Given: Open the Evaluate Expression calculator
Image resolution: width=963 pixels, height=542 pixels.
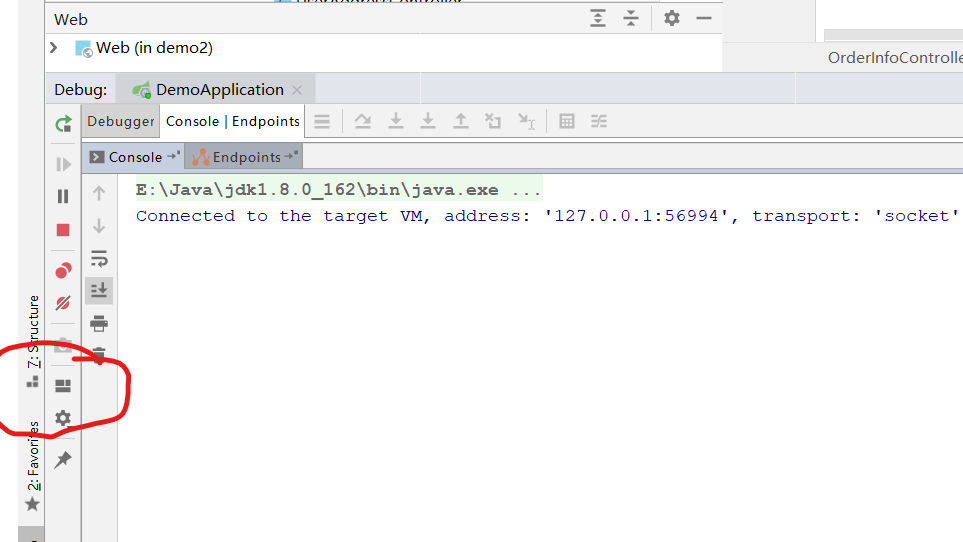Looking at the screenshot, I should 567,122.
